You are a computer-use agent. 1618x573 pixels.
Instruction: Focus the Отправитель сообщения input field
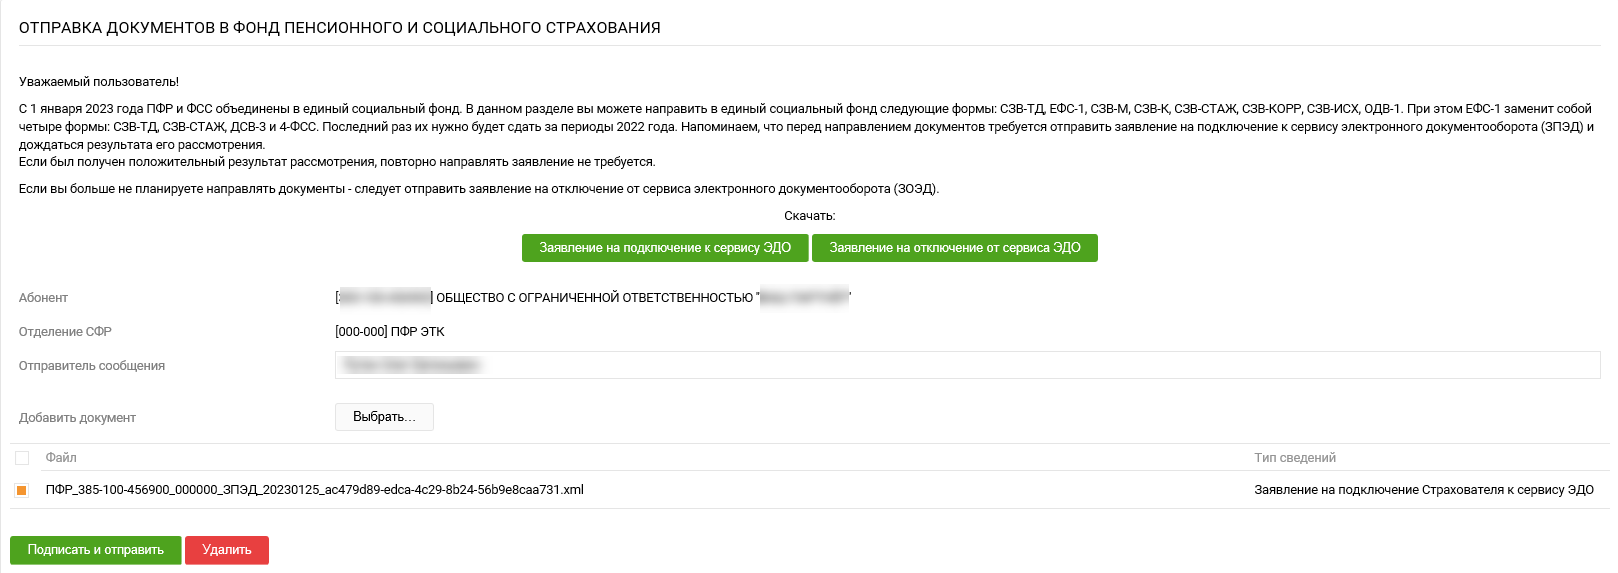(x=967, y=365)
